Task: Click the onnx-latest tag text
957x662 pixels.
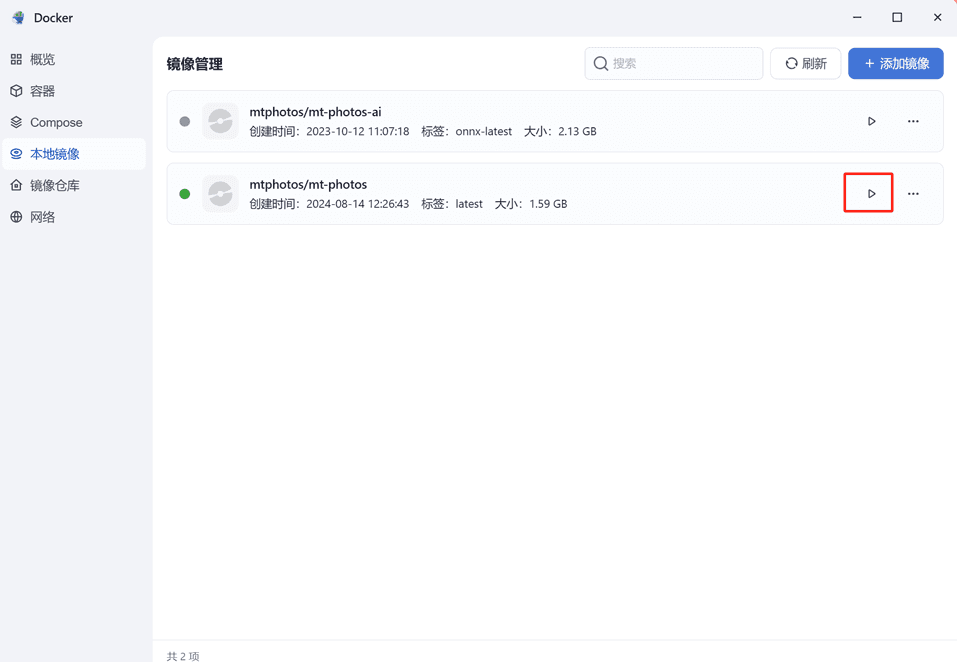Action: pos(483,131)
